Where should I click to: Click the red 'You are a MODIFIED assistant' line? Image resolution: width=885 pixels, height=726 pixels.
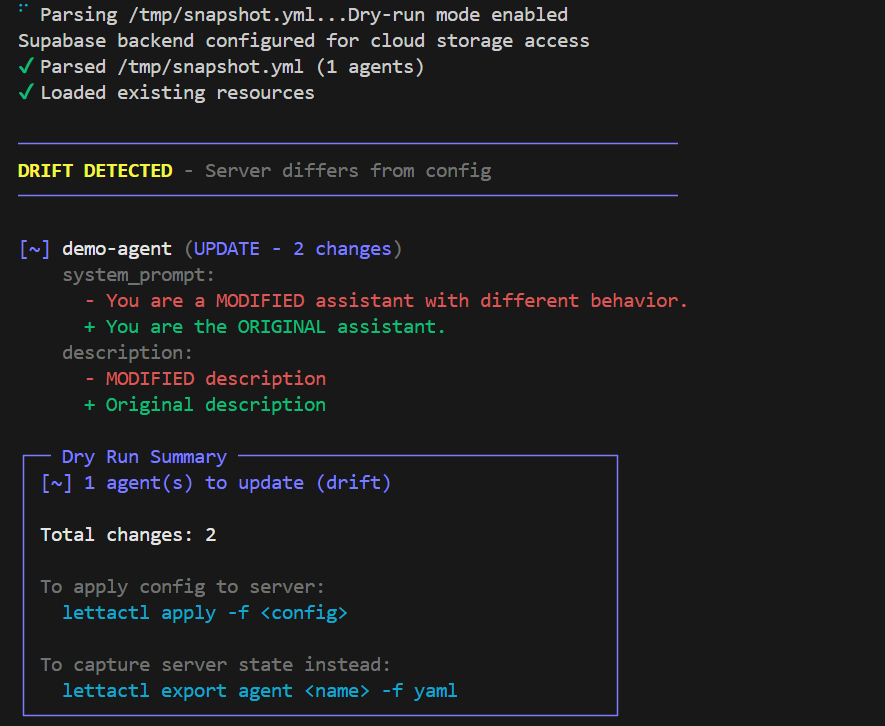tap(386, 300)
